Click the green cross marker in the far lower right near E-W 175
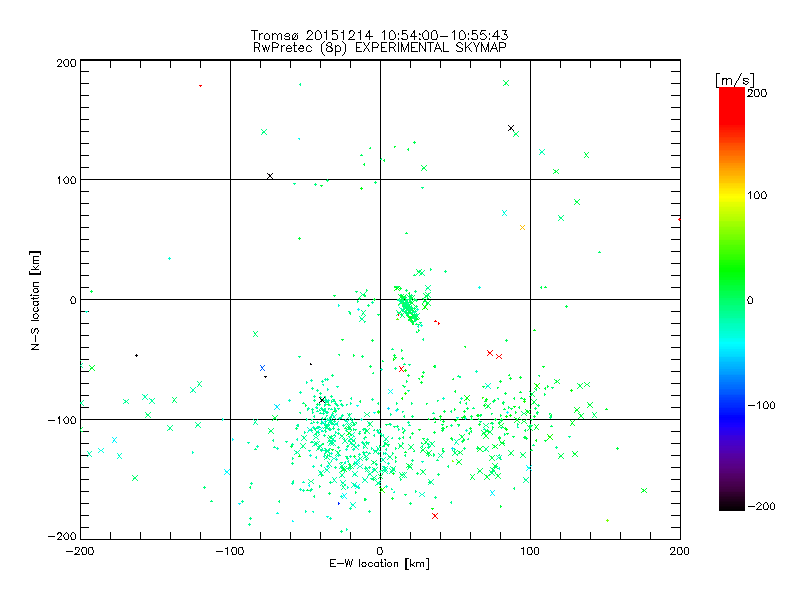This screenshot has width=800, height=600. click(x=644, y=490)
